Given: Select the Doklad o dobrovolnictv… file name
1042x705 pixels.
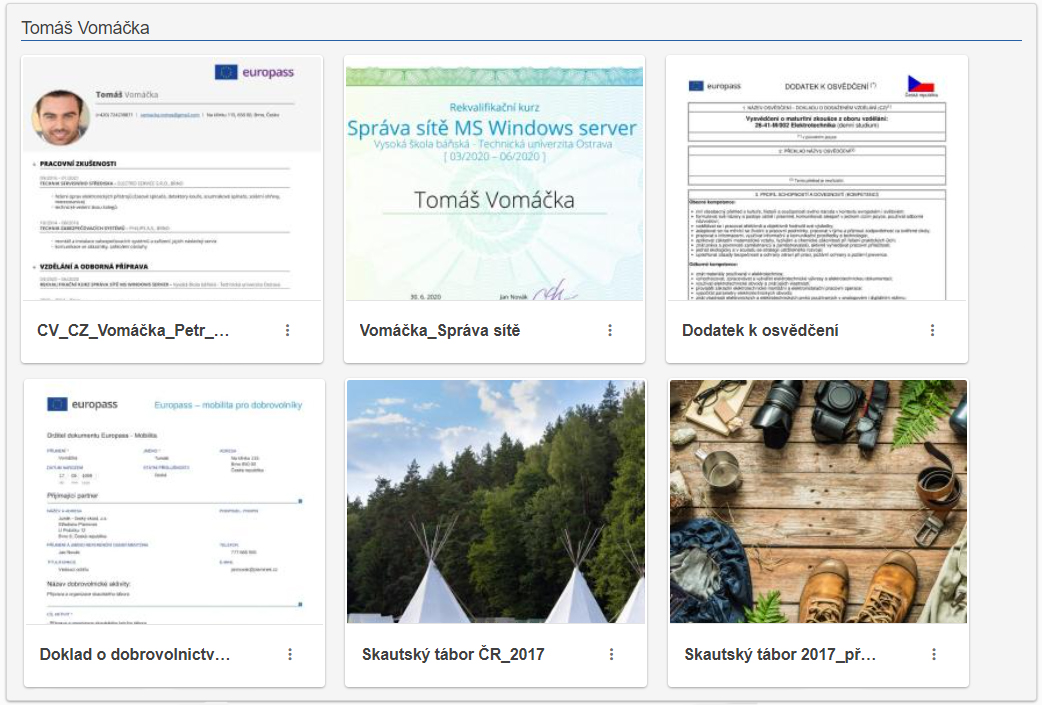Looking at the screenshot, I should click(135, 655).
